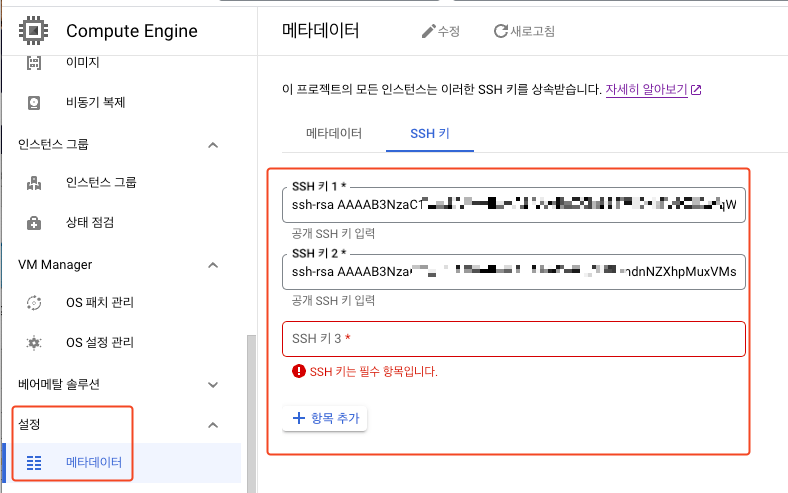Click the Compute Engine title text
This screenshot has height=493, width=788.
[x=132, y=31]
